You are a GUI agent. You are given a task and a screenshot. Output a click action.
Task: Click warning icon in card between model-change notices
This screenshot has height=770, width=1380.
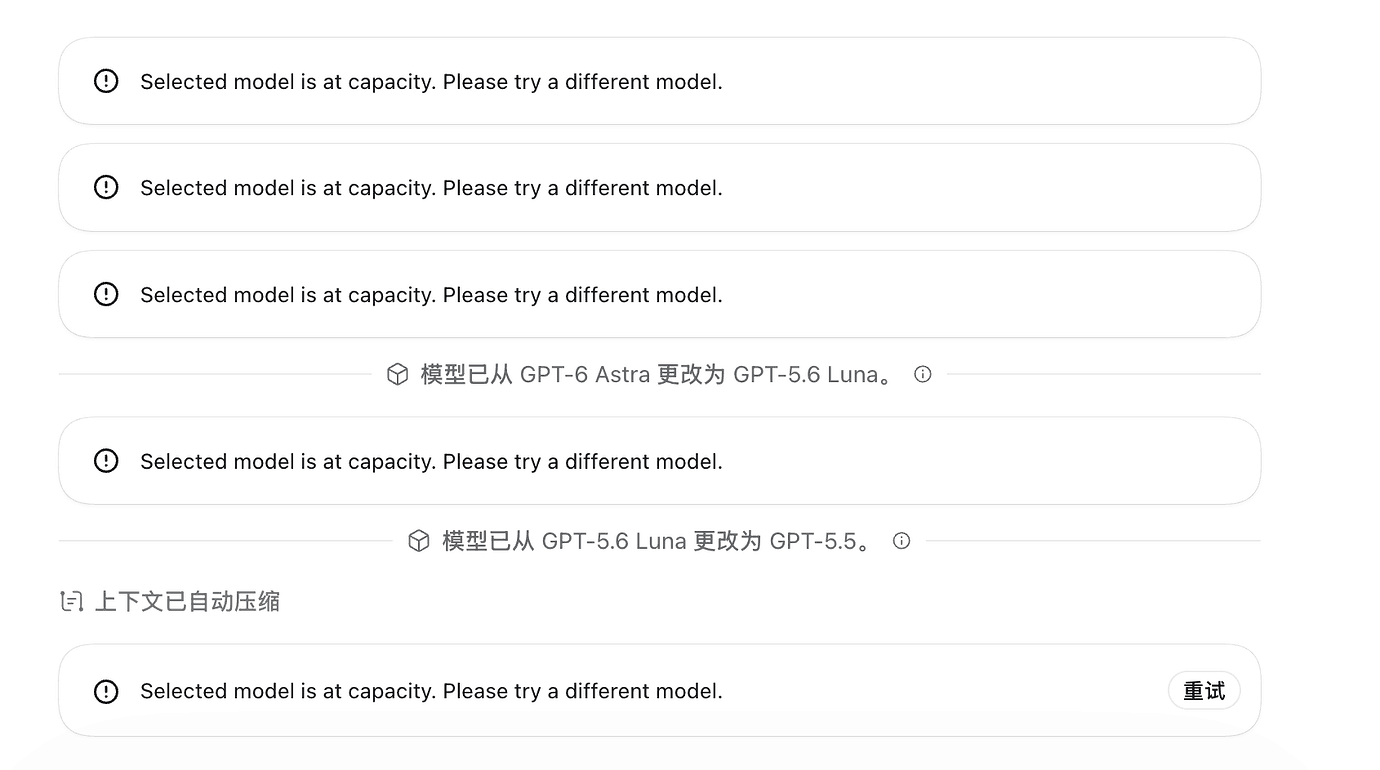click(x=106, y=461)
